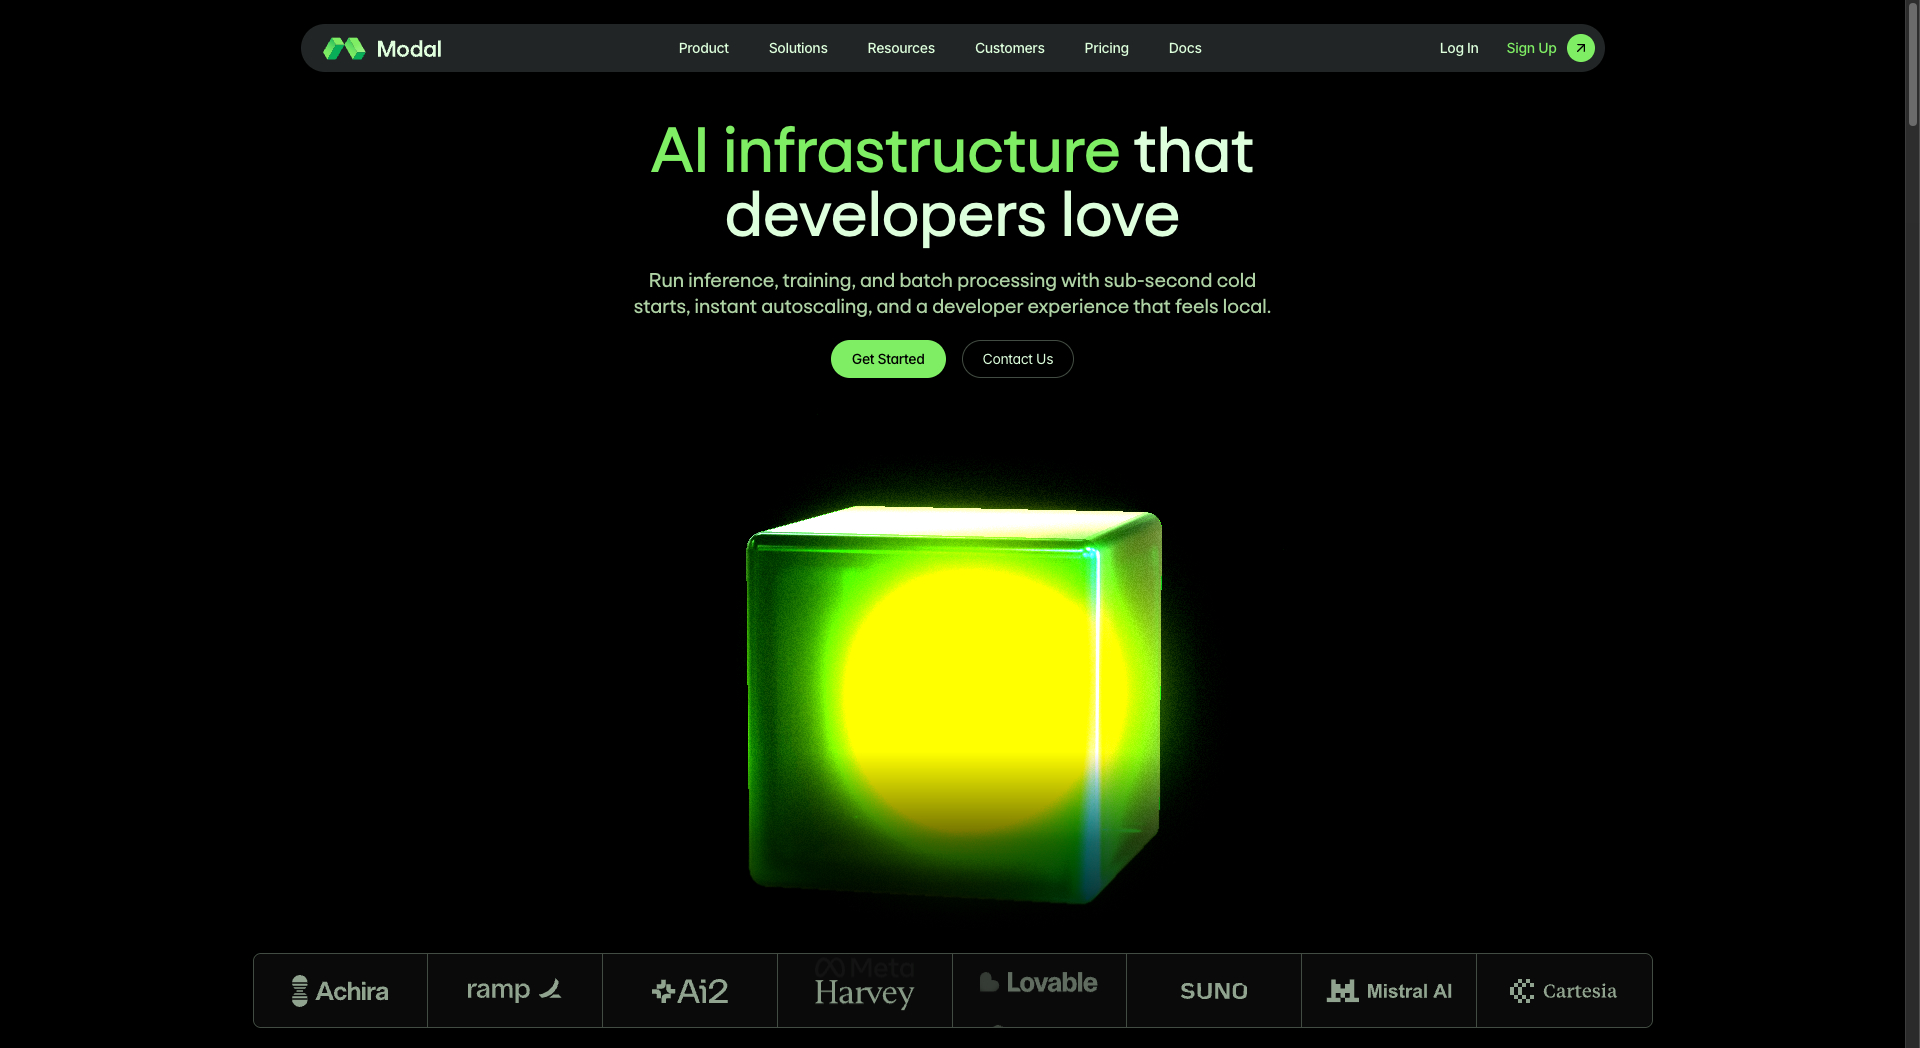Click the Cartesia logo
Viewport: 1920px width, 1048px height.
(x=1563, y=991)
